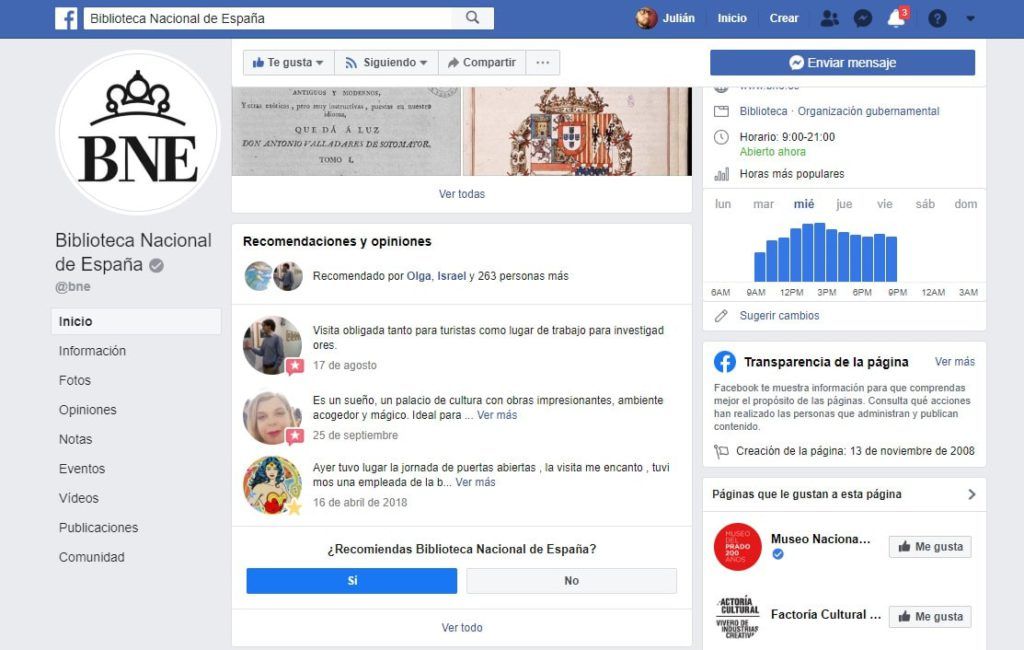Expand Ver más on 16 de abril review
Screen dimensions: 1024x650
click(475, 482)
